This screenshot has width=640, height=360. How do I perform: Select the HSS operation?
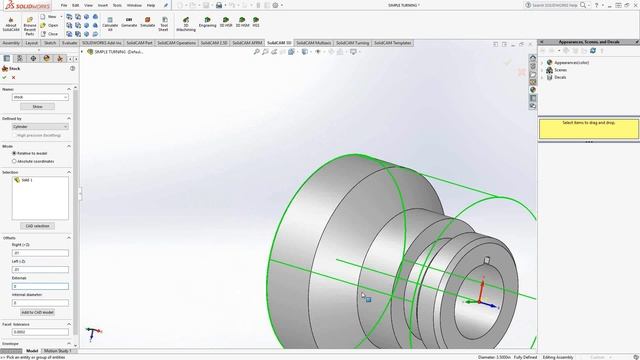256,22
